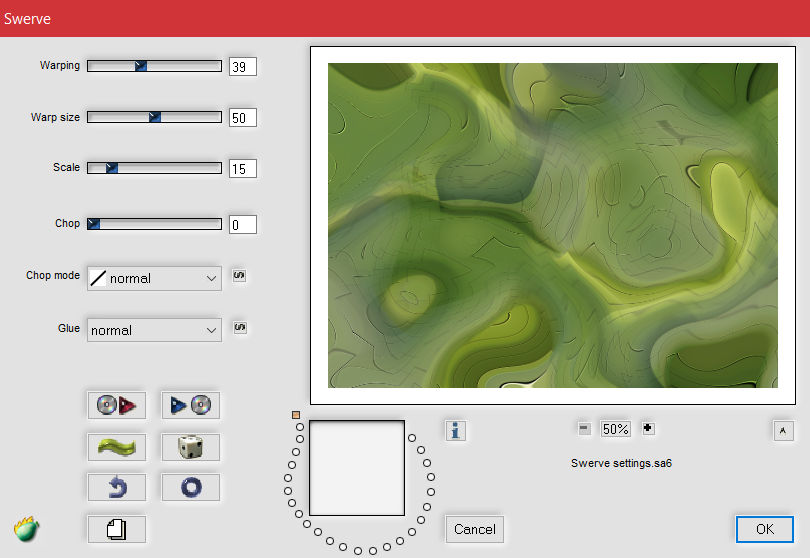Click the Warp size value field 50
Image resolution: width=810 pixels, height=558 pixels.
[243, 118]
